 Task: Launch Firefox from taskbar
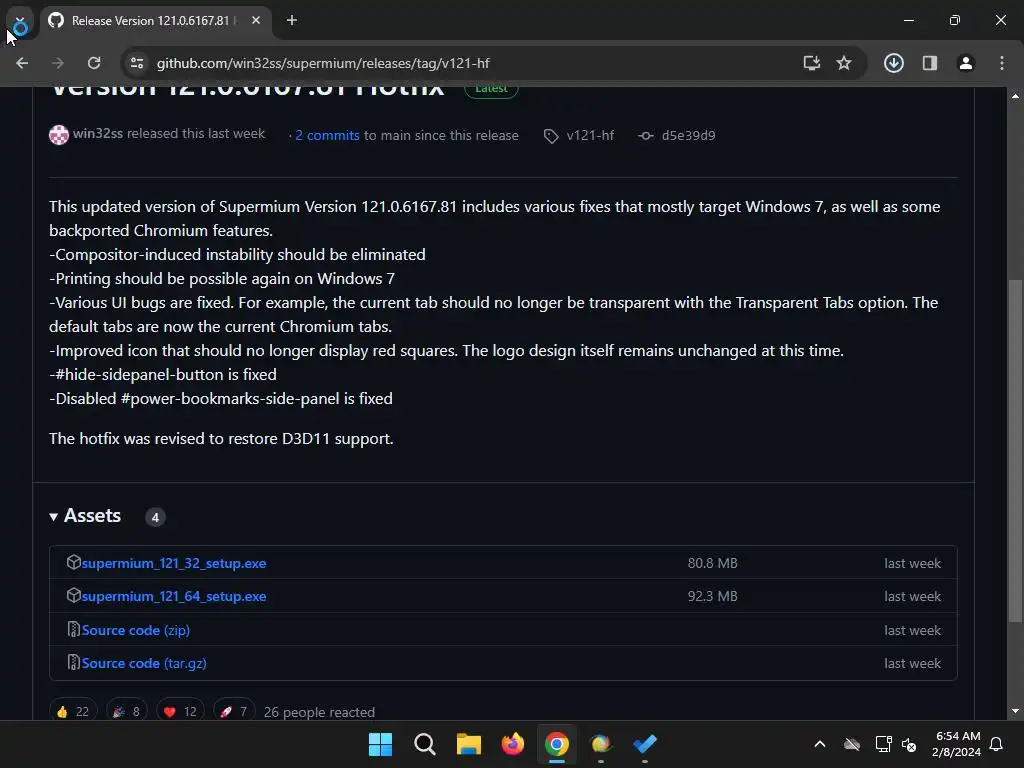513,744
